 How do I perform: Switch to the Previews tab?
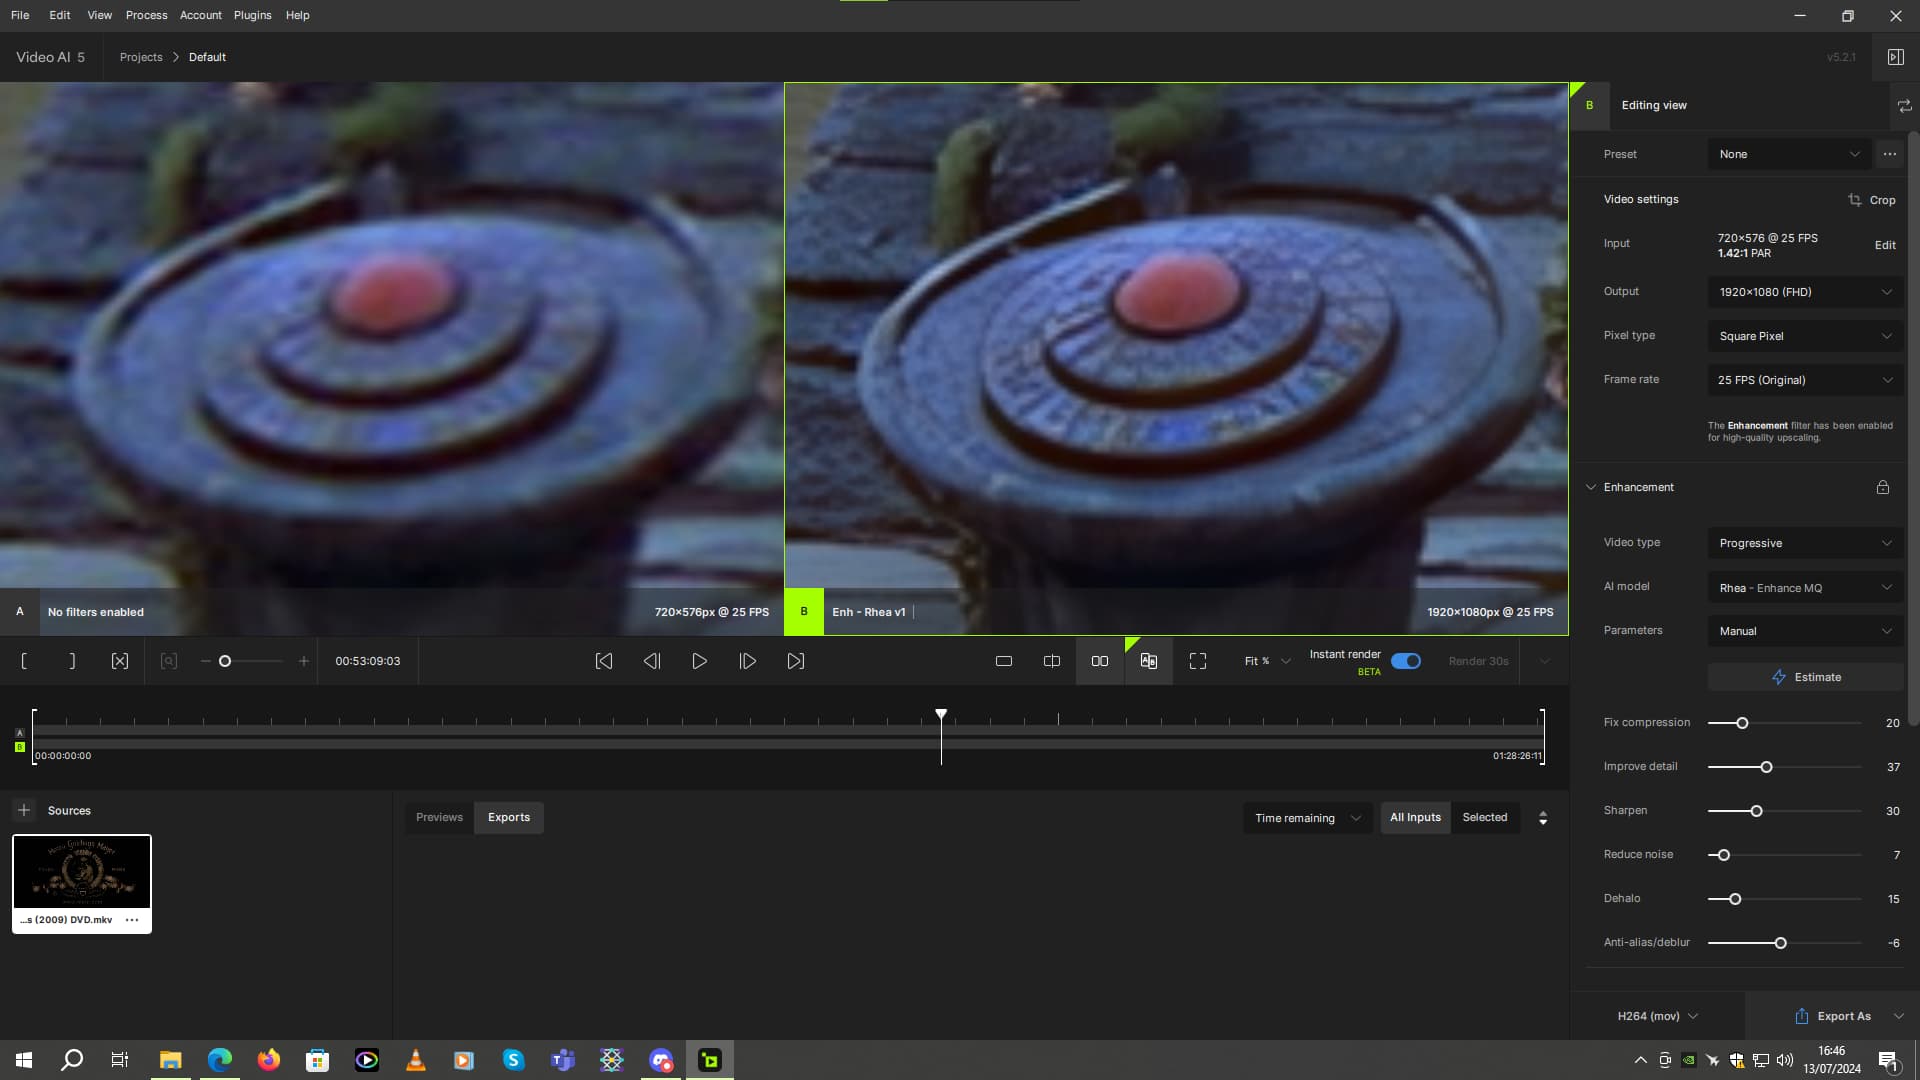(439, 817)
